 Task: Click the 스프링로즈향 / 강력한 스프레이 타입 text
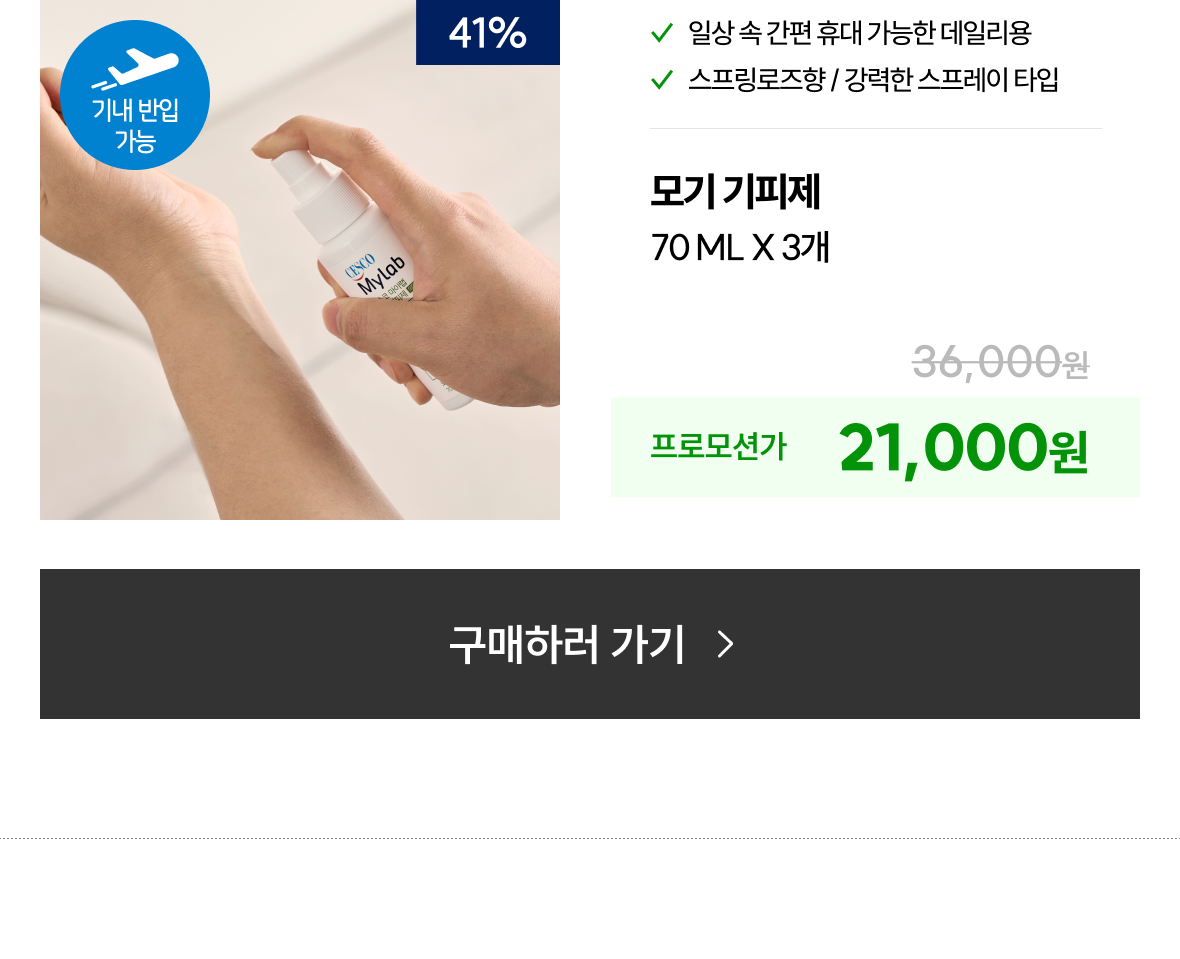pos(873,79)
